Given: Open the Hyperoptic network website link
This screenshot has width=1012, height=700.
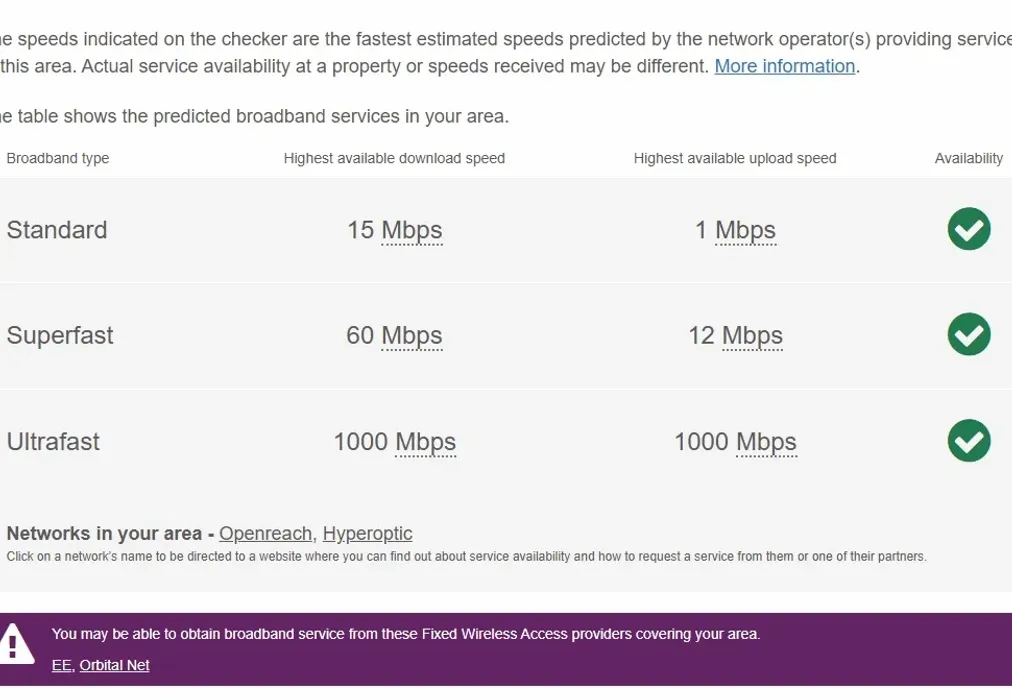Looking at the screenshot, I should pos(367,533).
